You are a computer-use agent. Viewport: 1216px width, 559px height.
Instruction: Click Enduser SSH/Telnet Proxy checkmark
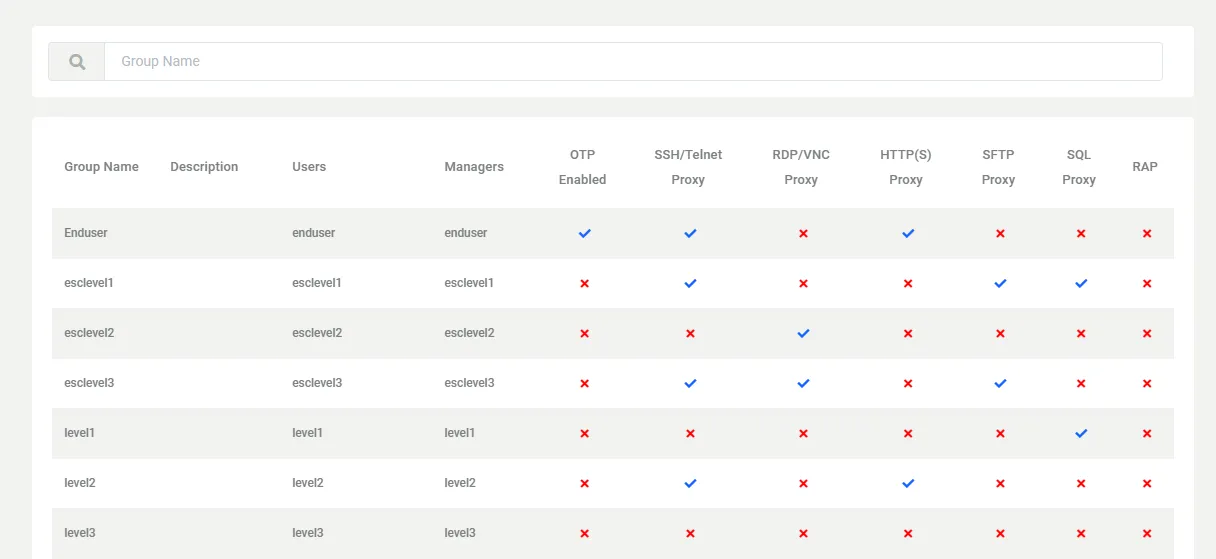(x=690, y=233)
